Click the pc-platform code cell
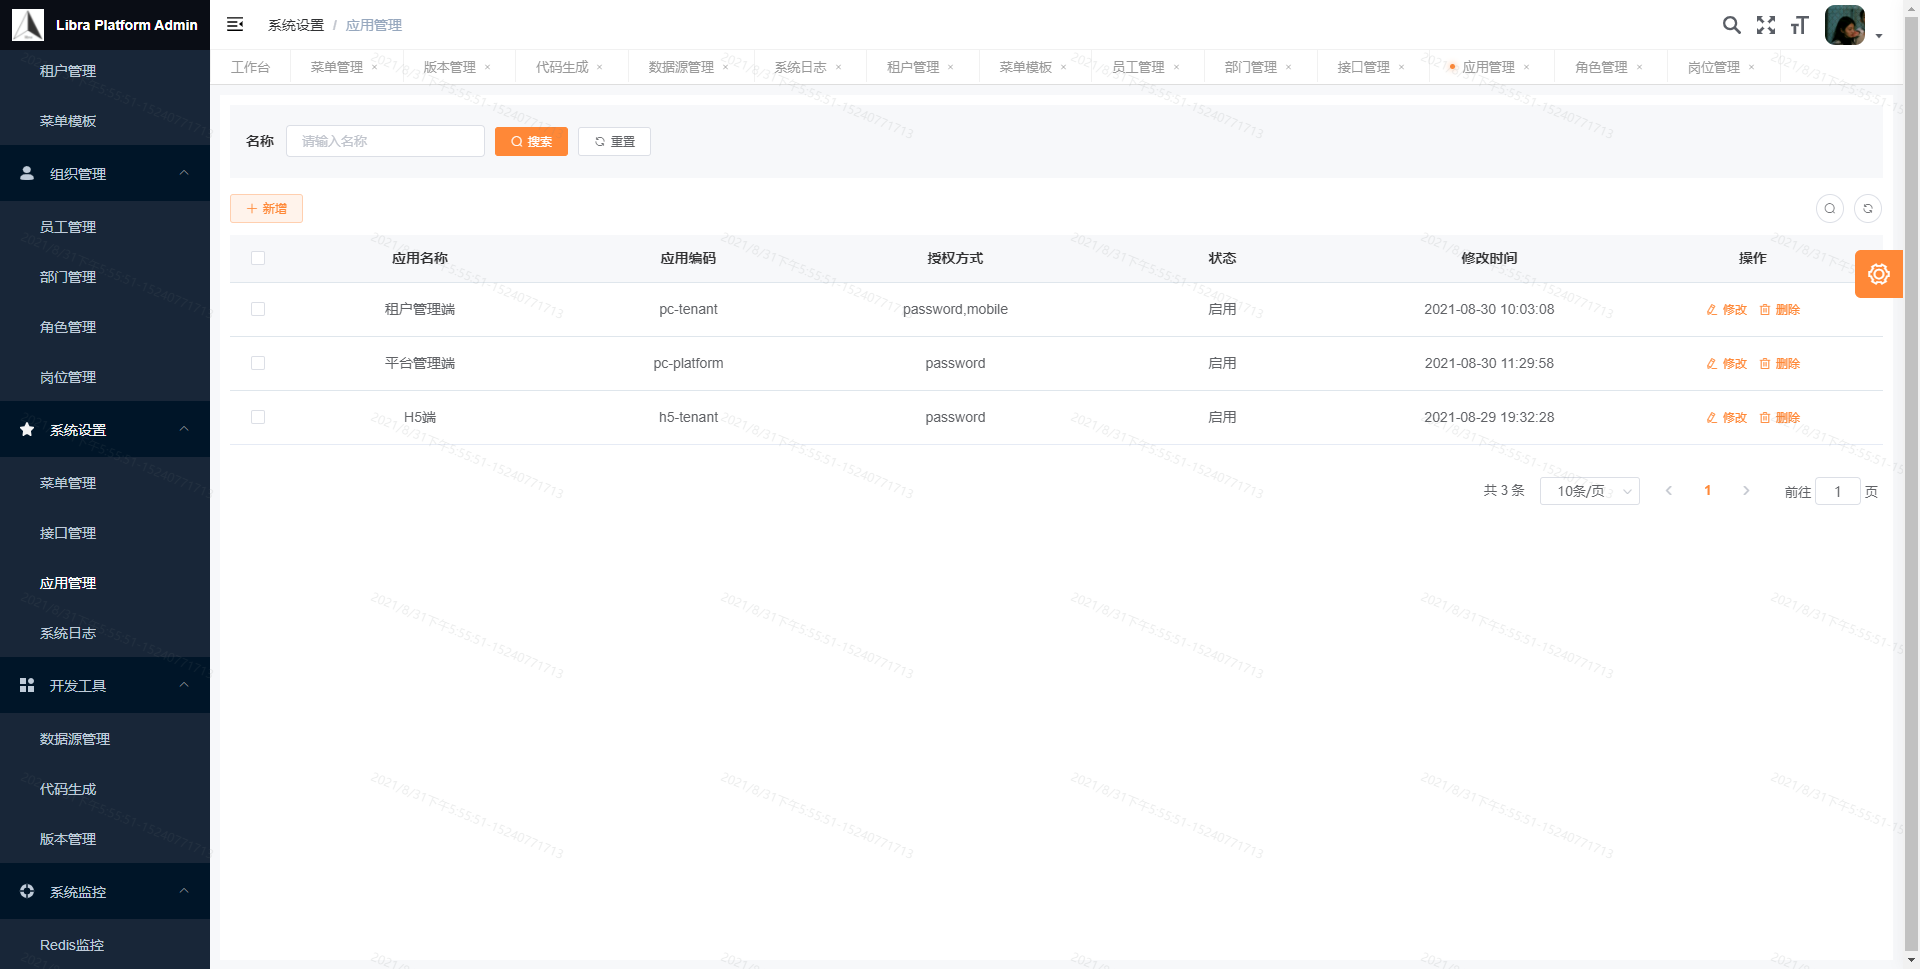This screenshot has width=1920, height=969. click(x=688, y=363)
